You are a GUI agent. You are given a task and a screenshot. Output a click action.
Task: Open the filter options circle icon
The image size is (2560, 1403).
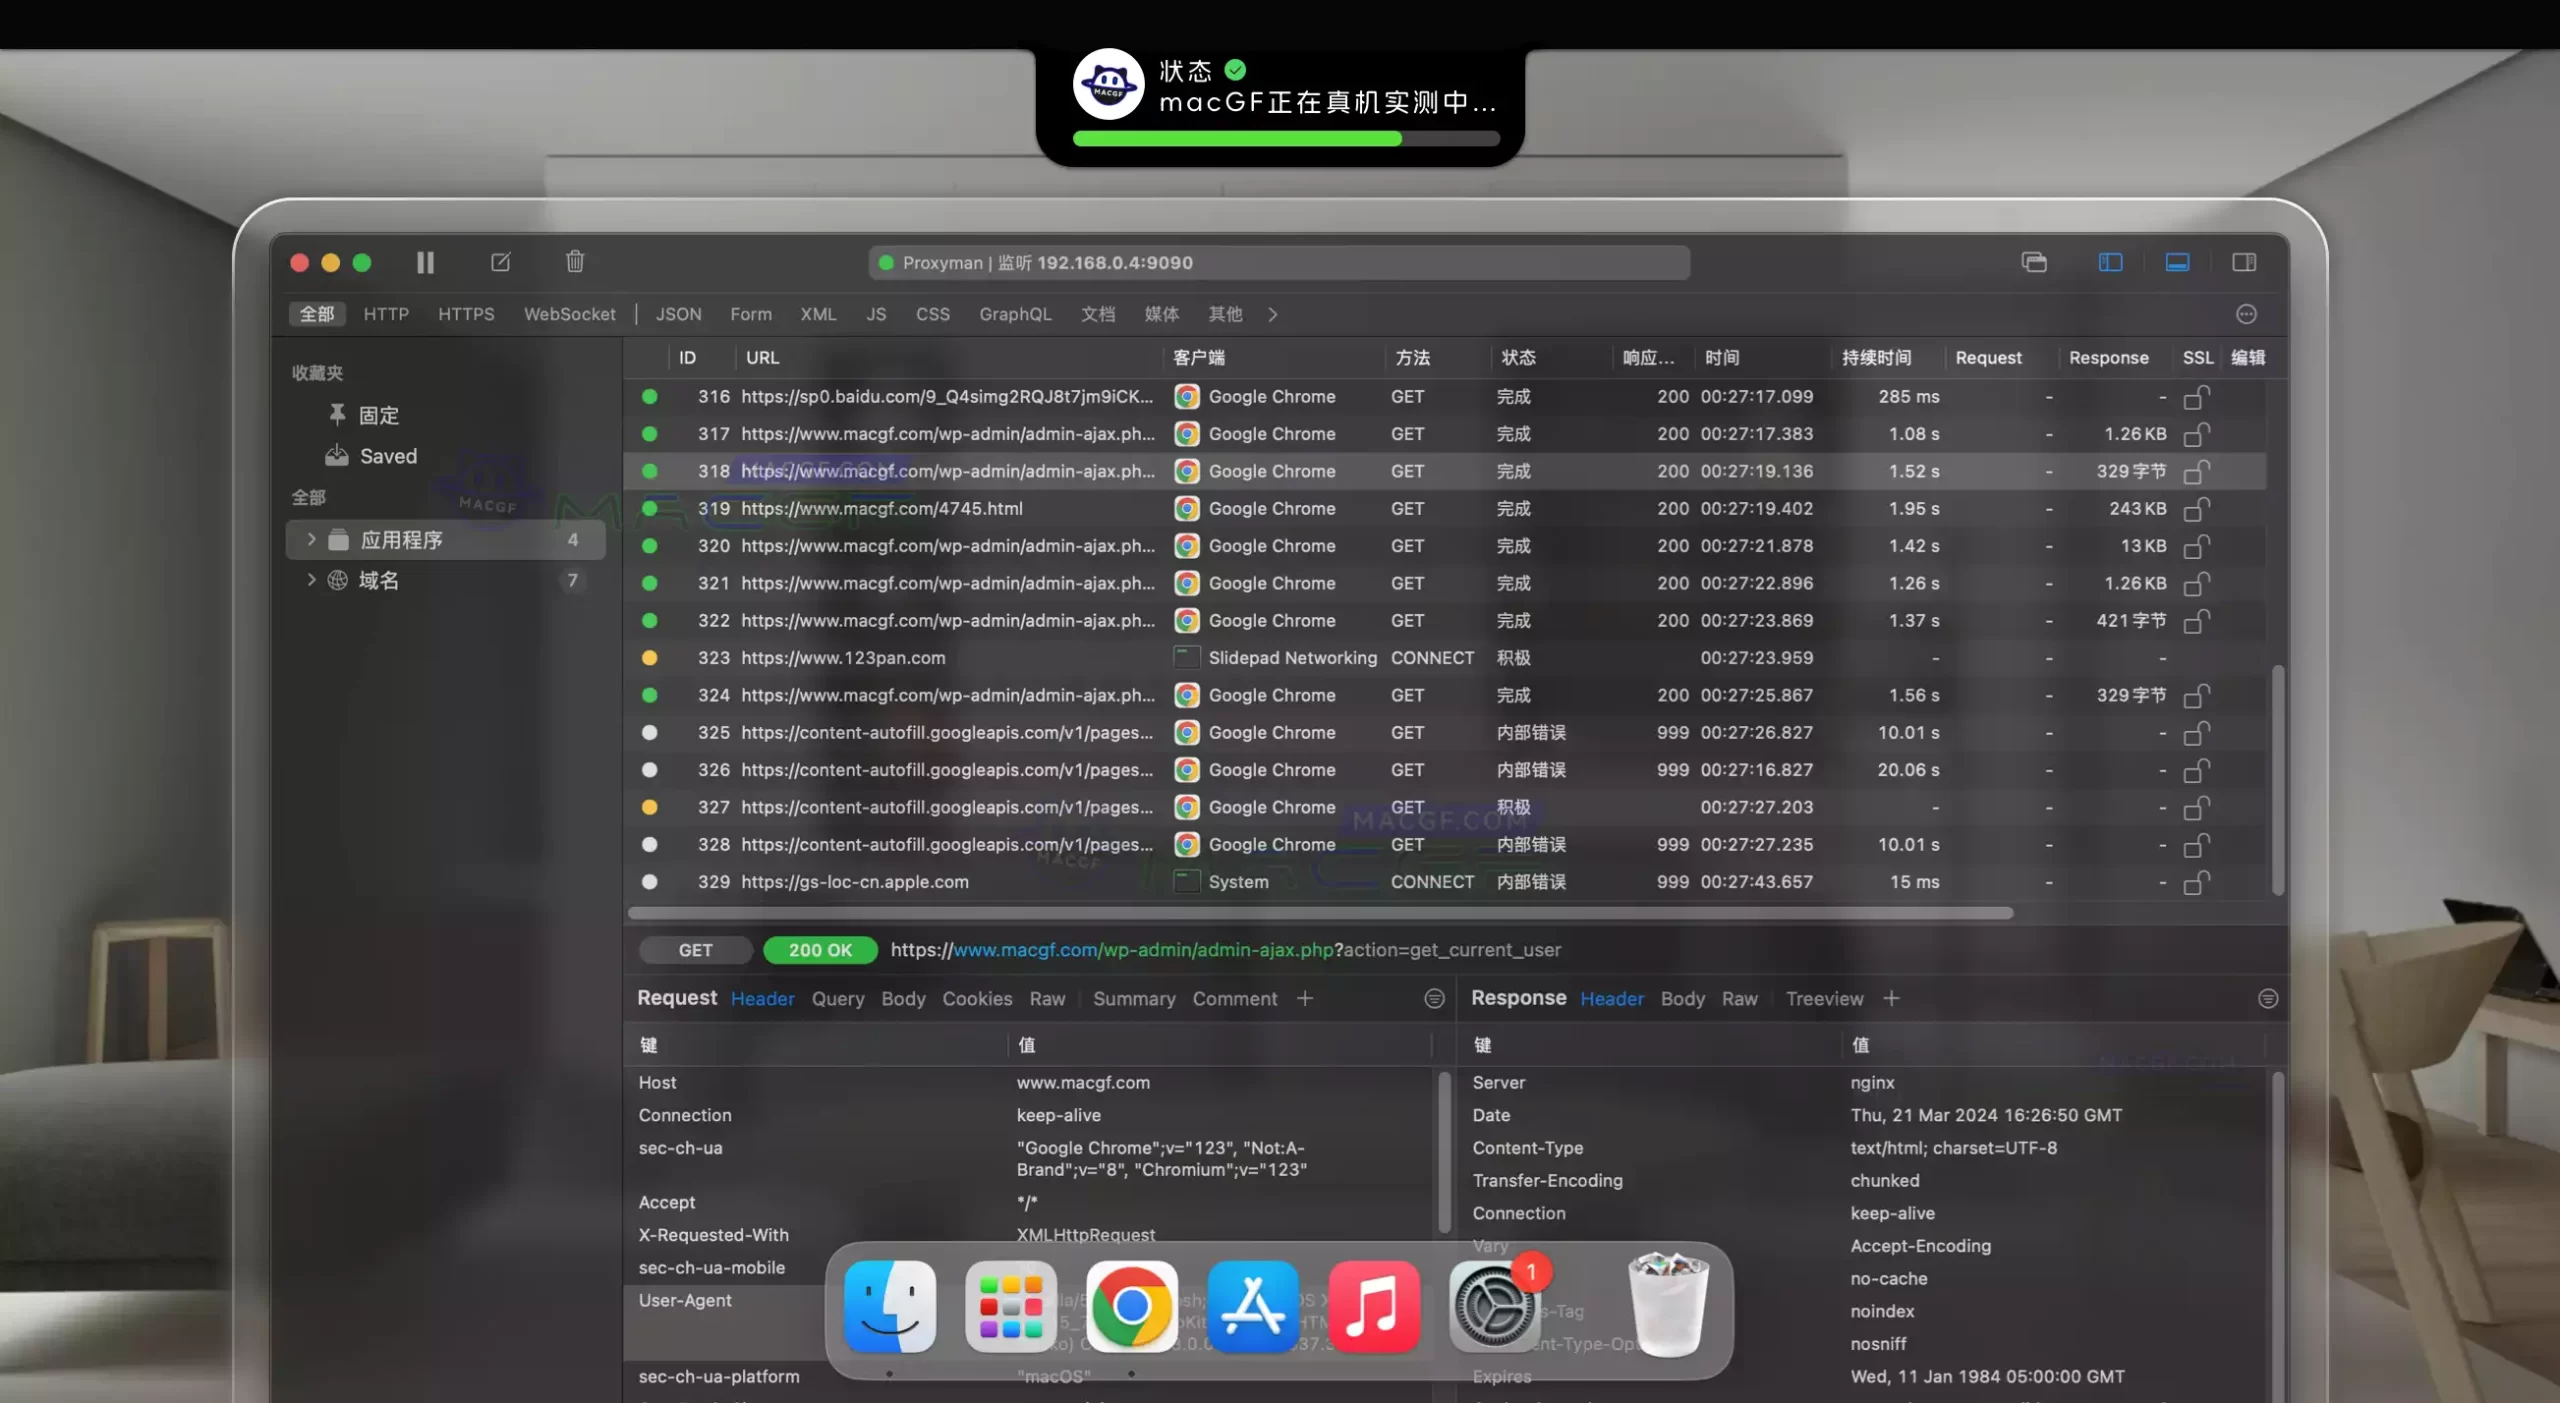coord(2246,314)
